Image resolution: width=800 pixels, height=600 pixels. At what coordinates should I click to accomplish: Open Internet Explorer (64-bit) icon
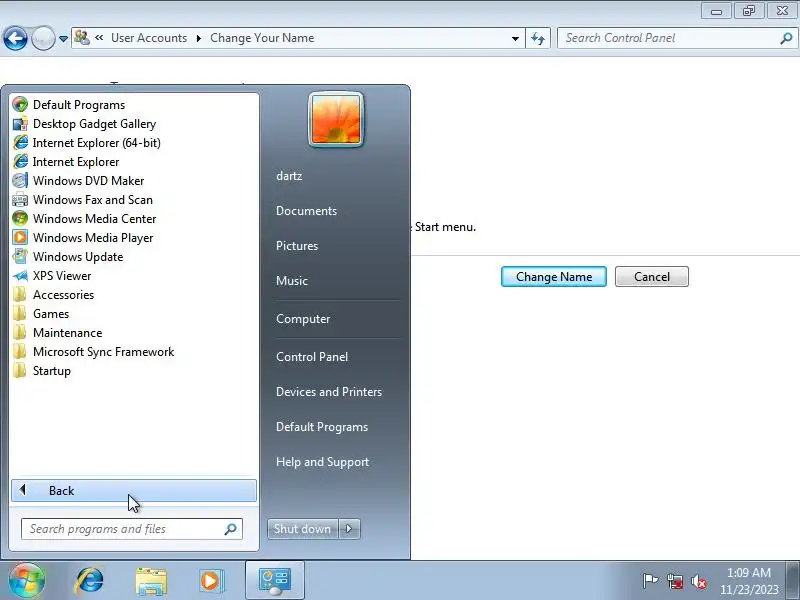click(20, 143)
